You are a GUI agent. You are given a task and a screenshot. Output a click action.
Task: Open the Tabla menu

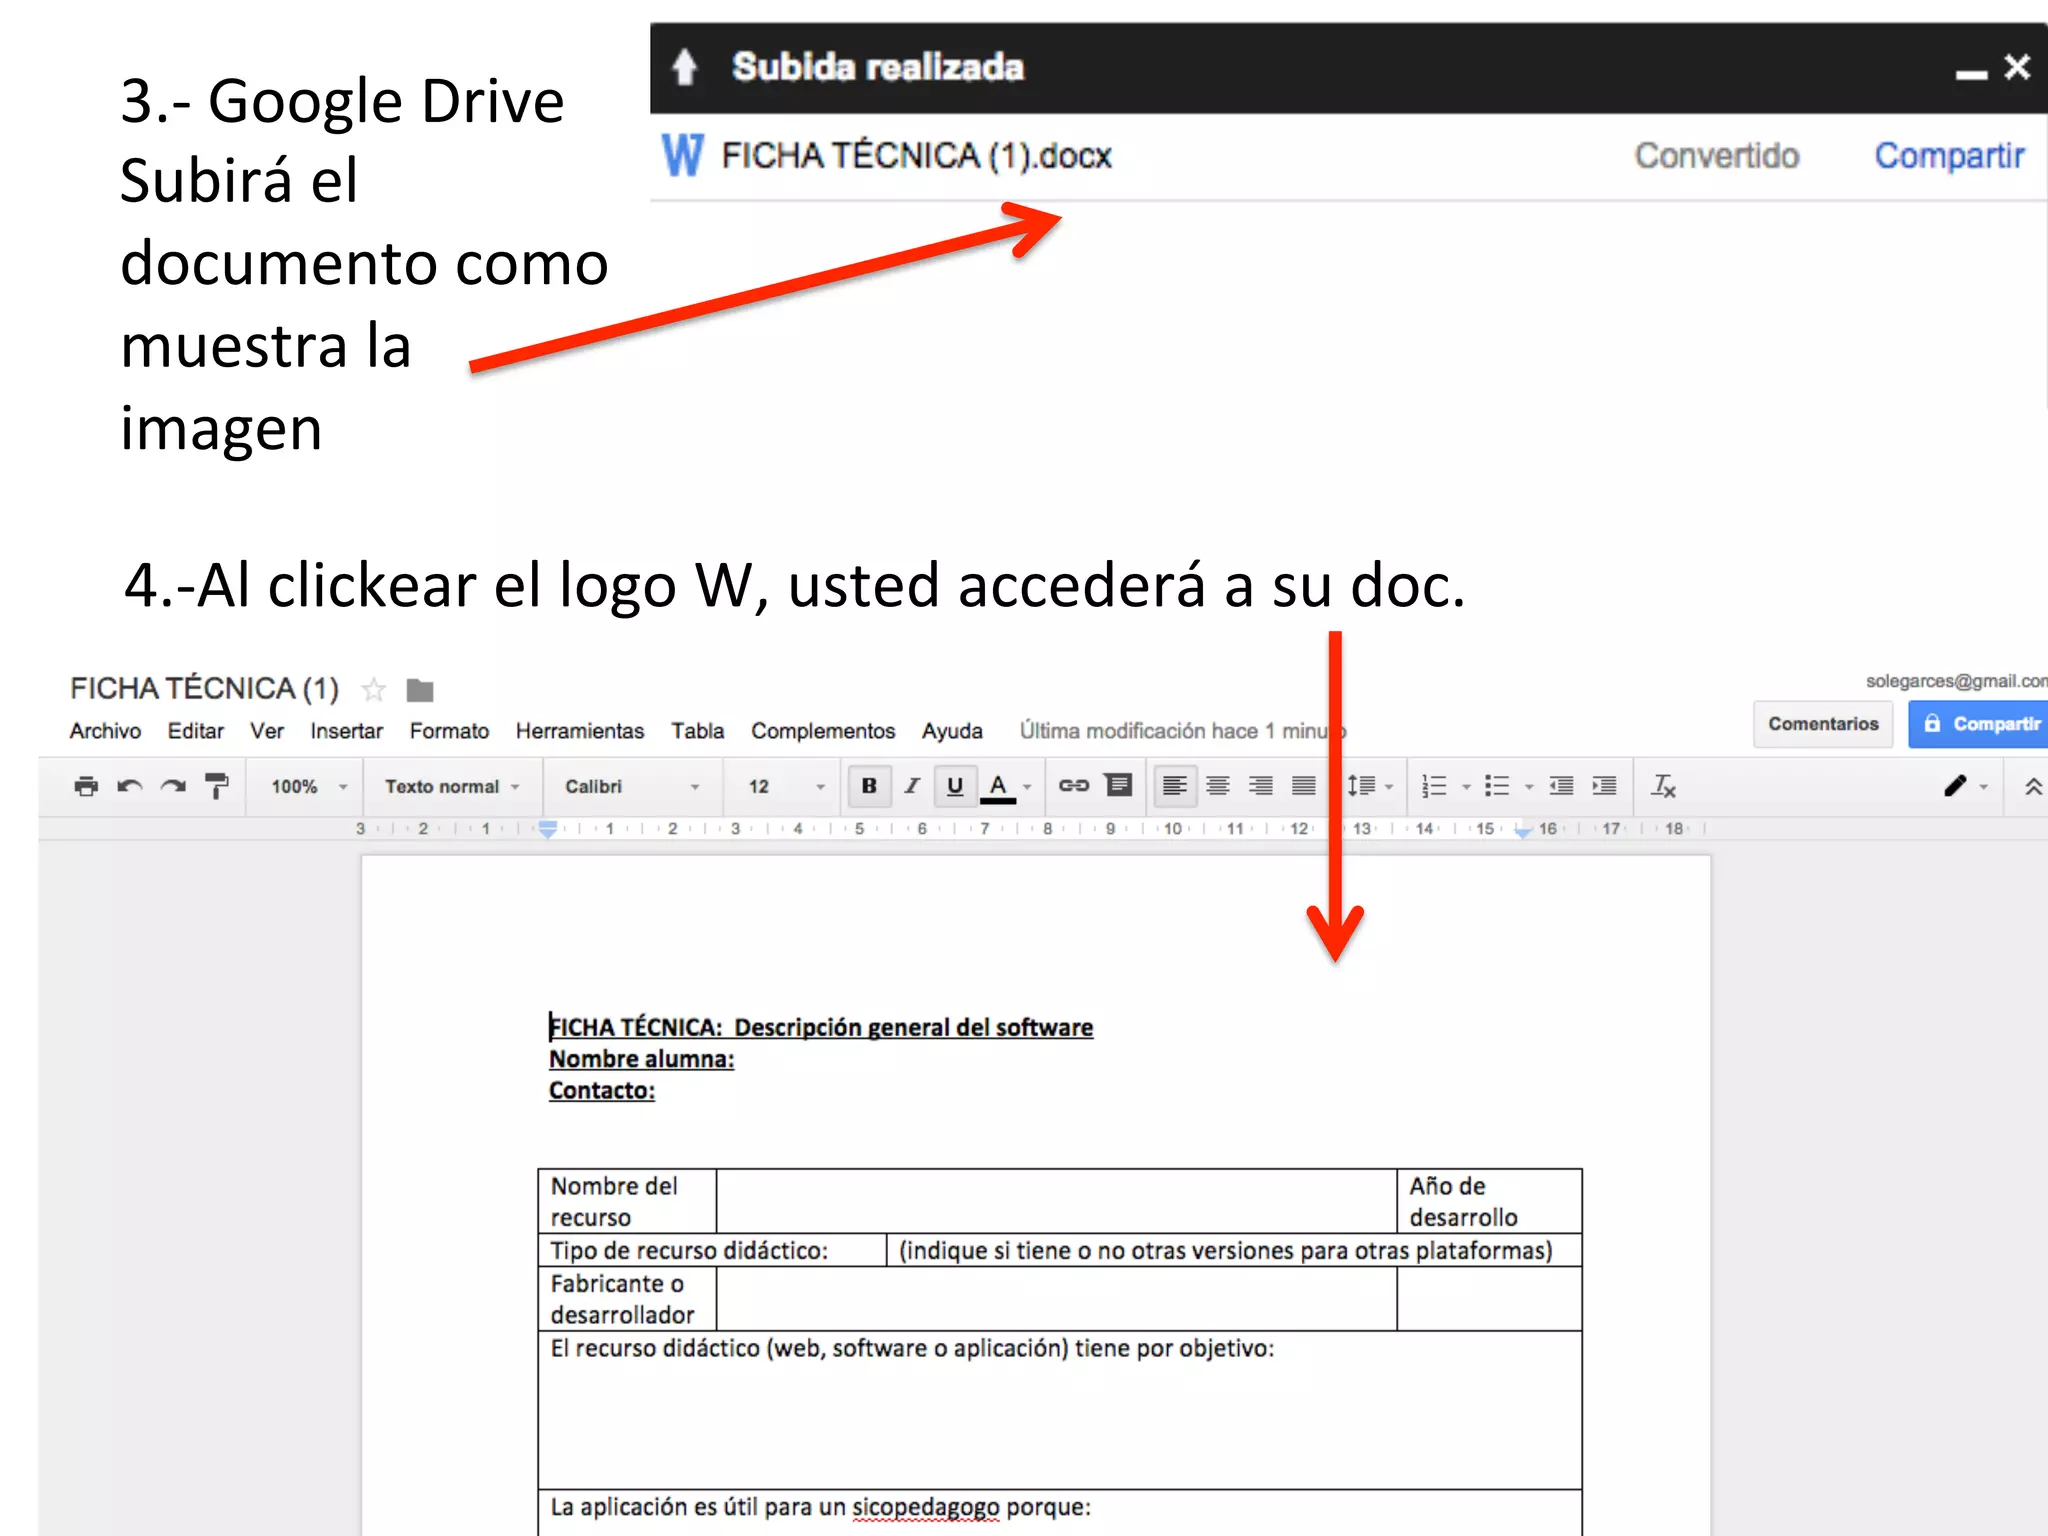click(x=697, y=731)
